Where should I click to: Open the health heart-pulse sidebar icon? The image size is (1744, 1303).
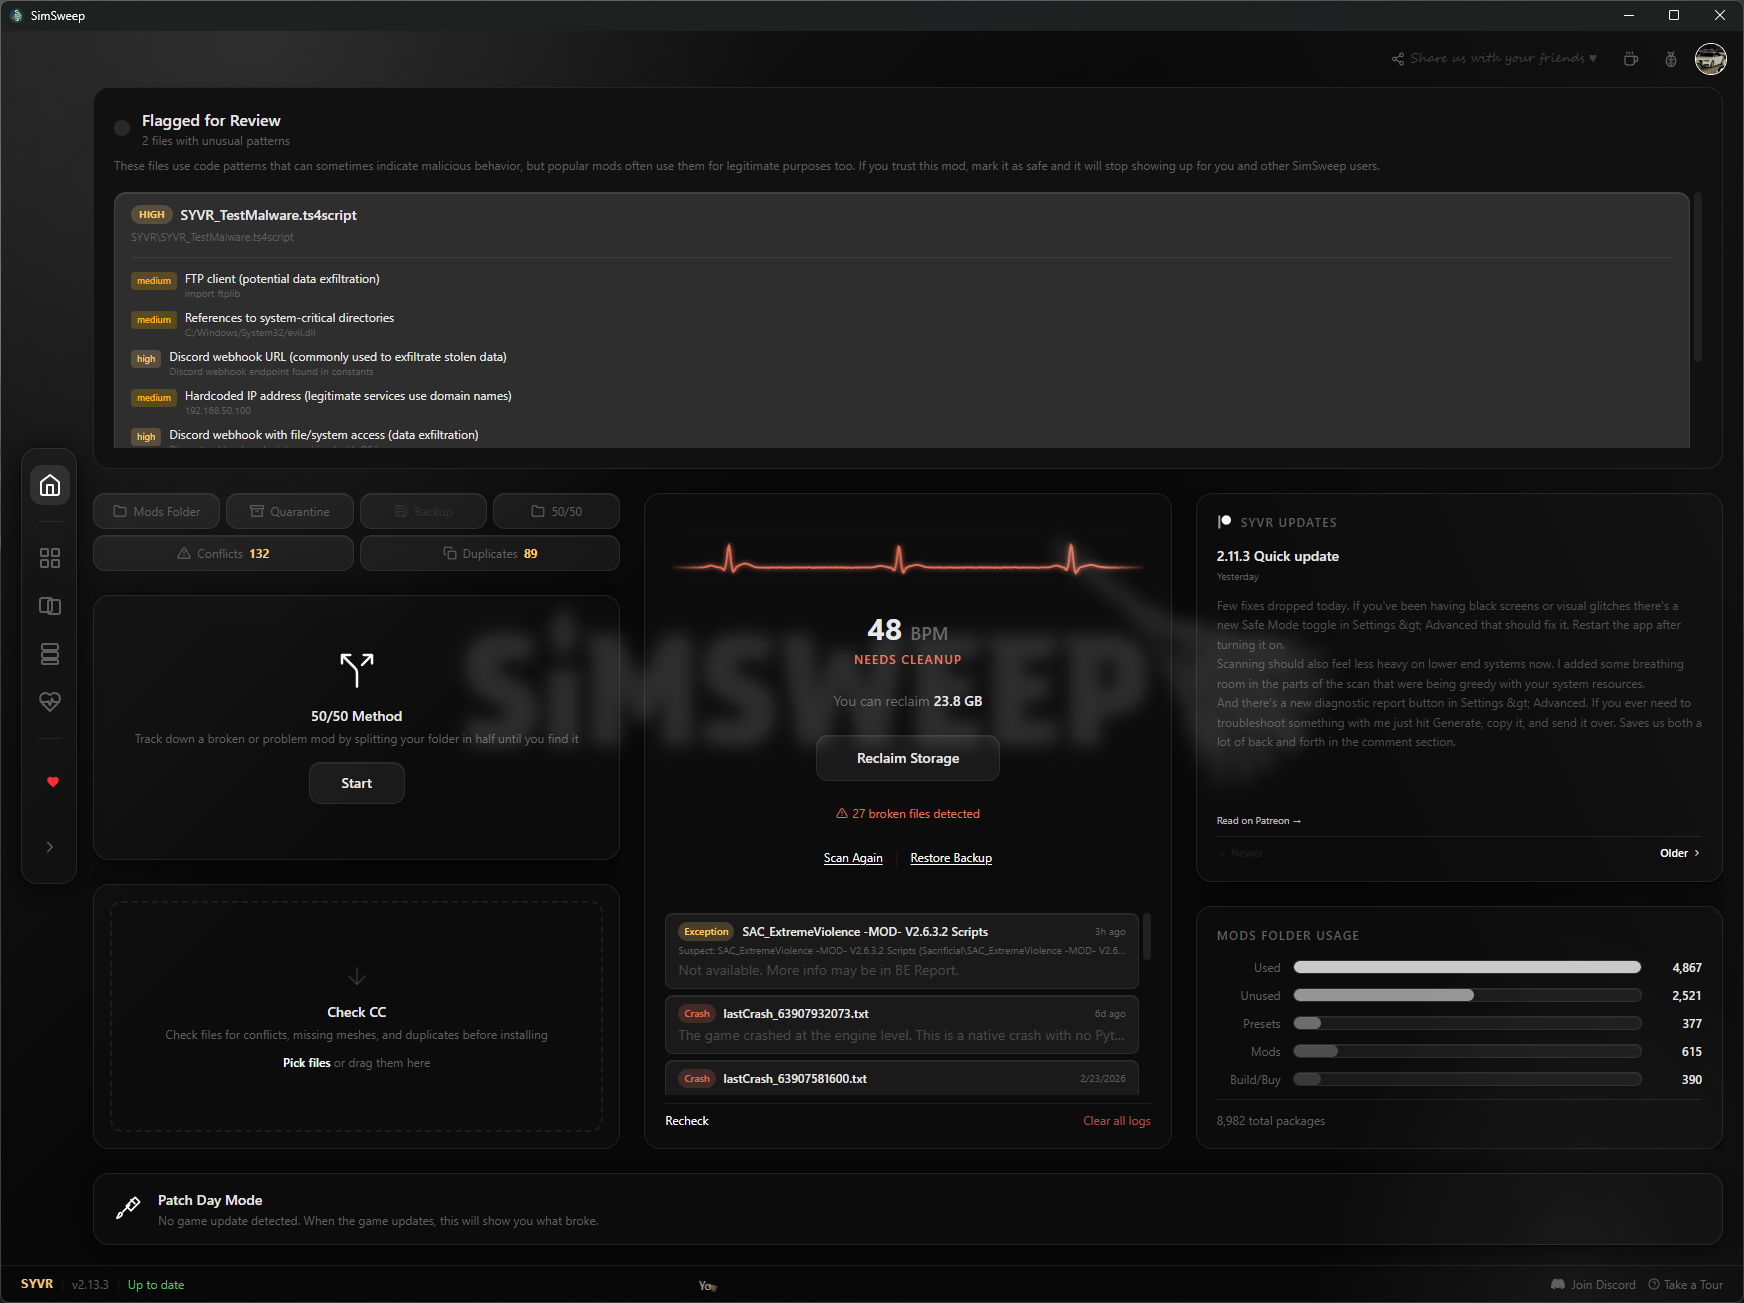point(50,702)
